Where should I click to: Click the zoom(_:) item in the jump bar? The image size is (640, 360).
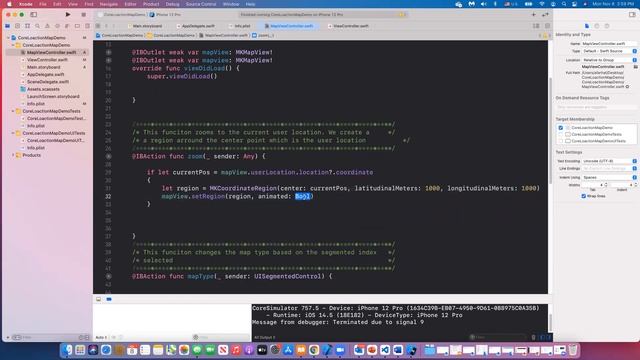click(x=263, y=36)
